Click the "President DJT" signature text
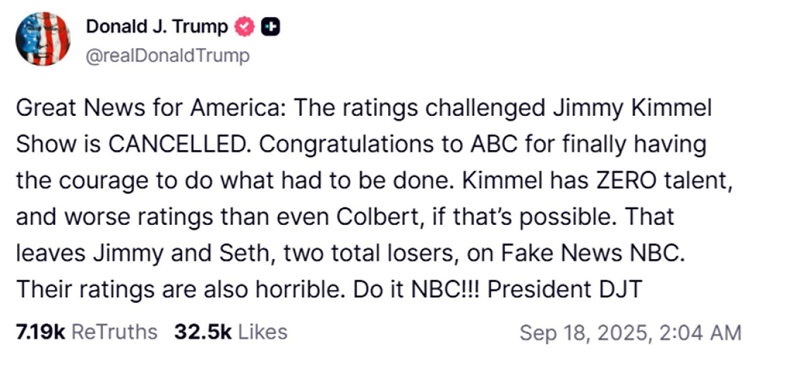The image size is (800, 392). [564, 290]
